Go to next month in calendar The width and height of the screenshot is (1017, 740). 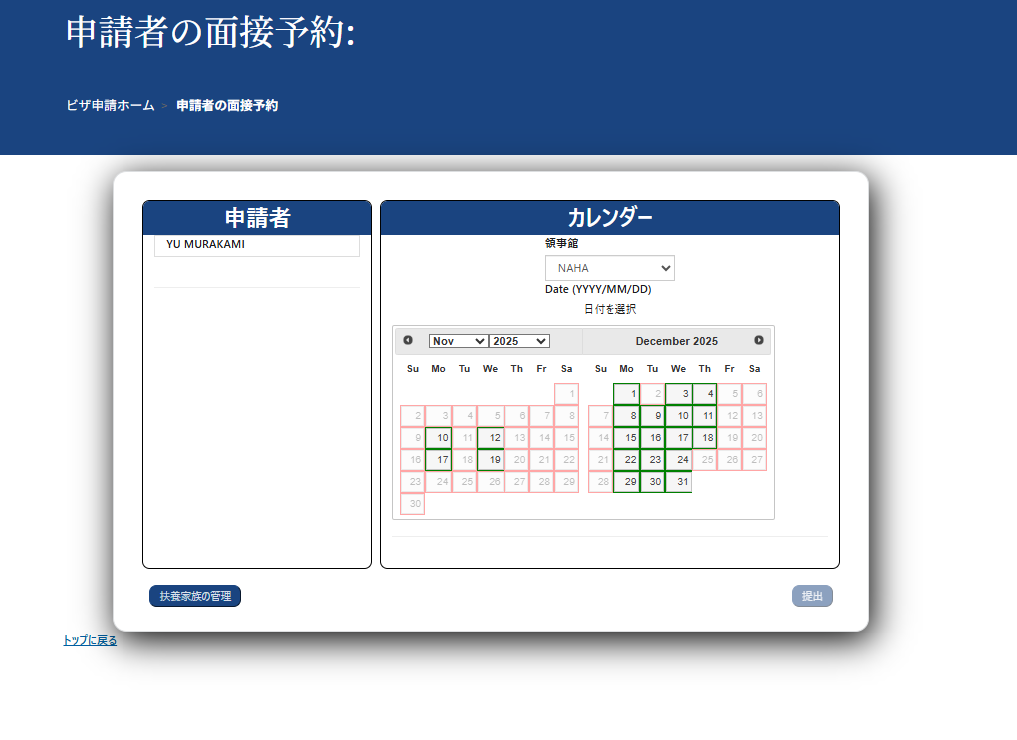759,341
